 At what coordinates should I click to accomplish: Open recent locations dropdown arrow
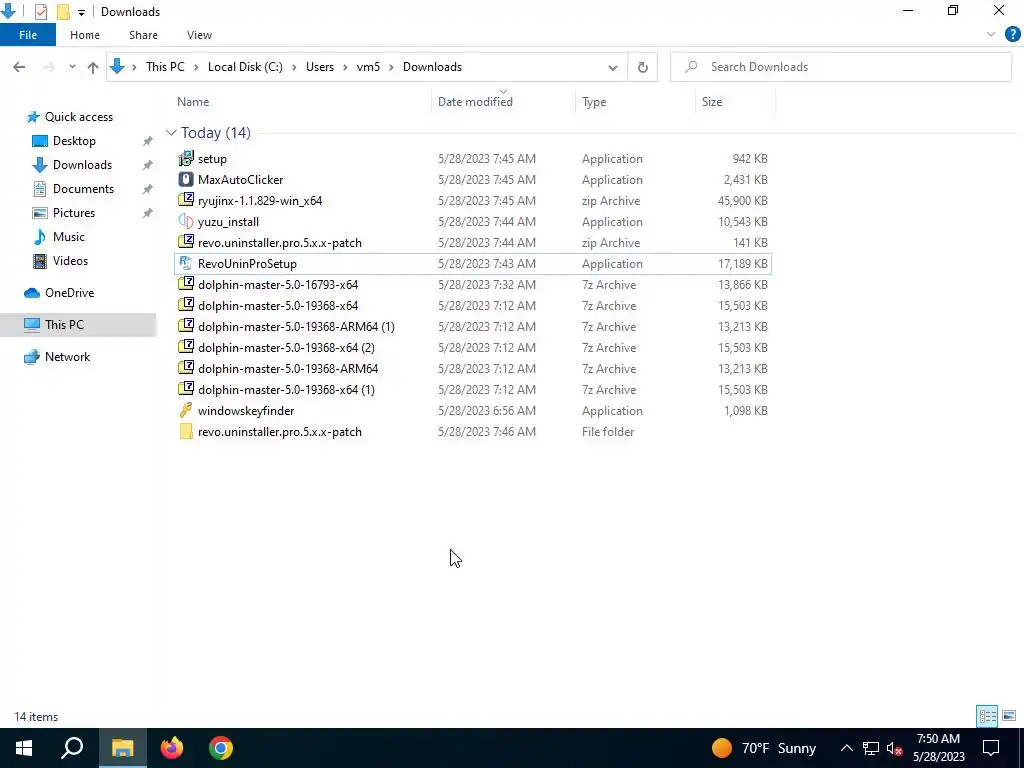[x=72, y=67]
